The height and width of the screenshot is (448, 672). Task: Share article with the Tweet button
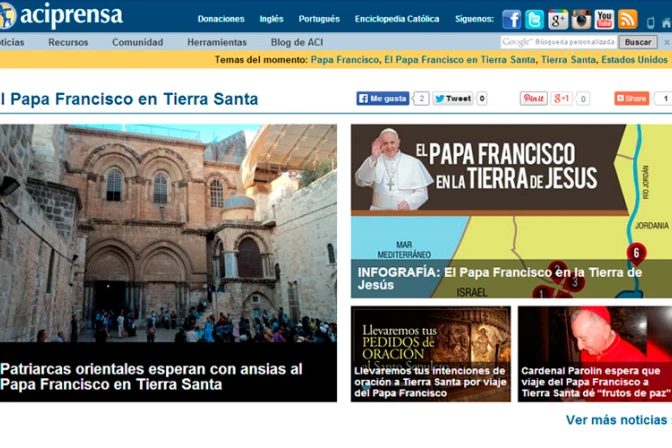pos(453,98)
